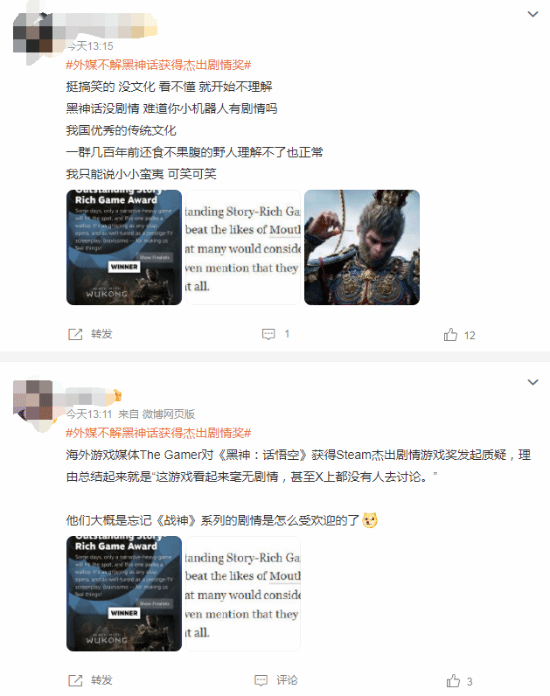Screen dimensions: 550x696
Task: Open first post's article text screenshot thumbnail
Action: click(243, 247)
